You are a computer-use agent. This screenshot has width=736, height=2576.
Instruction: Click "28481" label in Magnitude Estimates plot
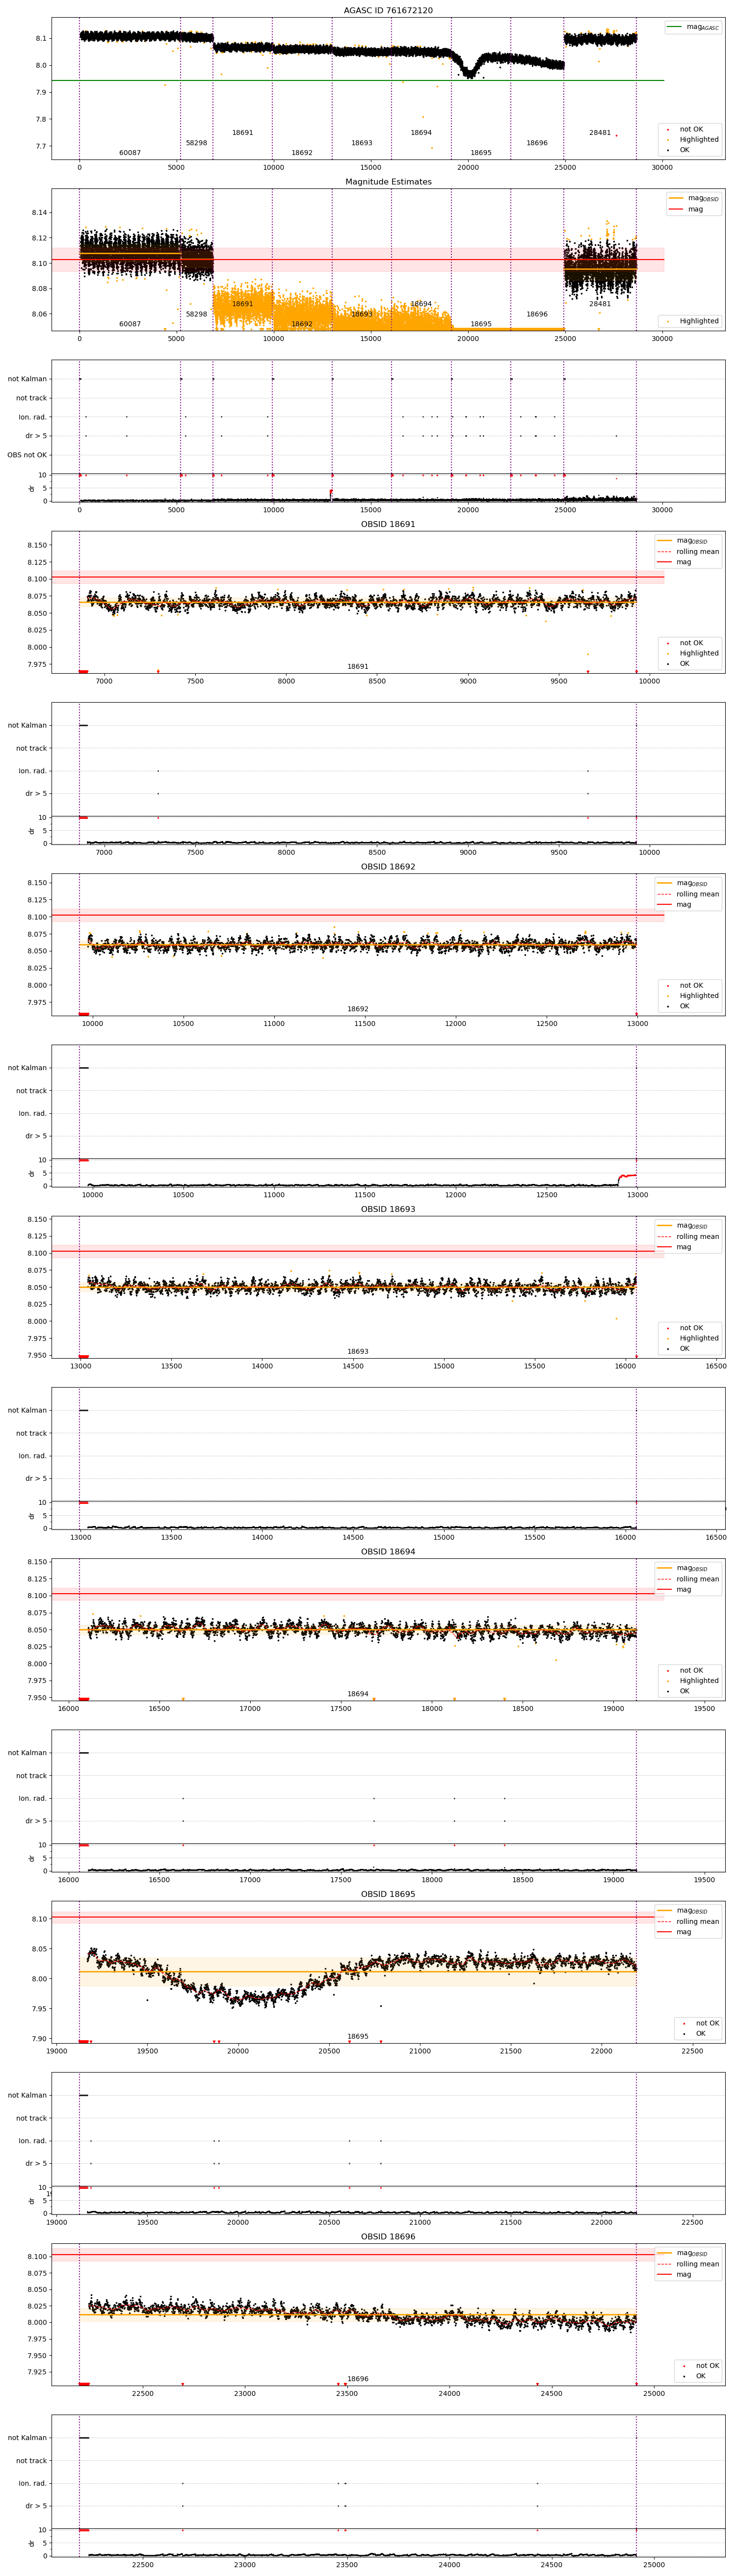(x=600, y=304)
